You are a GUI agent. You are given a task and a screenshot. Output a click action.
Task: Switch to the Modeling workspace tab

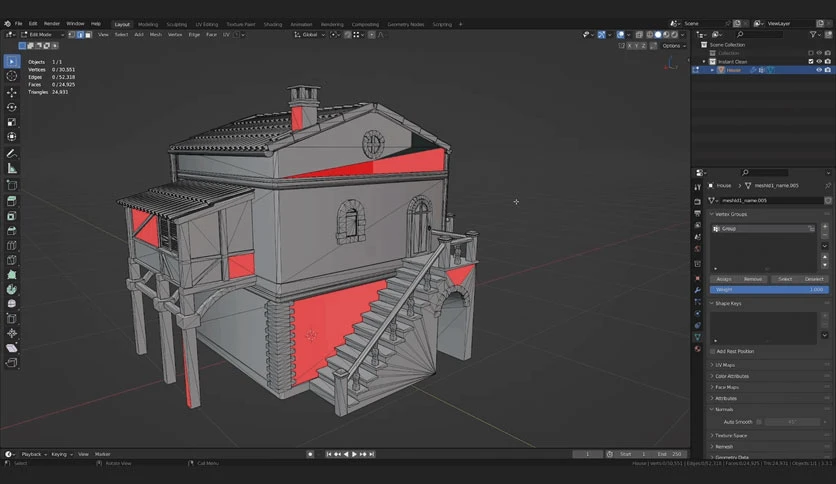[148, 25]
